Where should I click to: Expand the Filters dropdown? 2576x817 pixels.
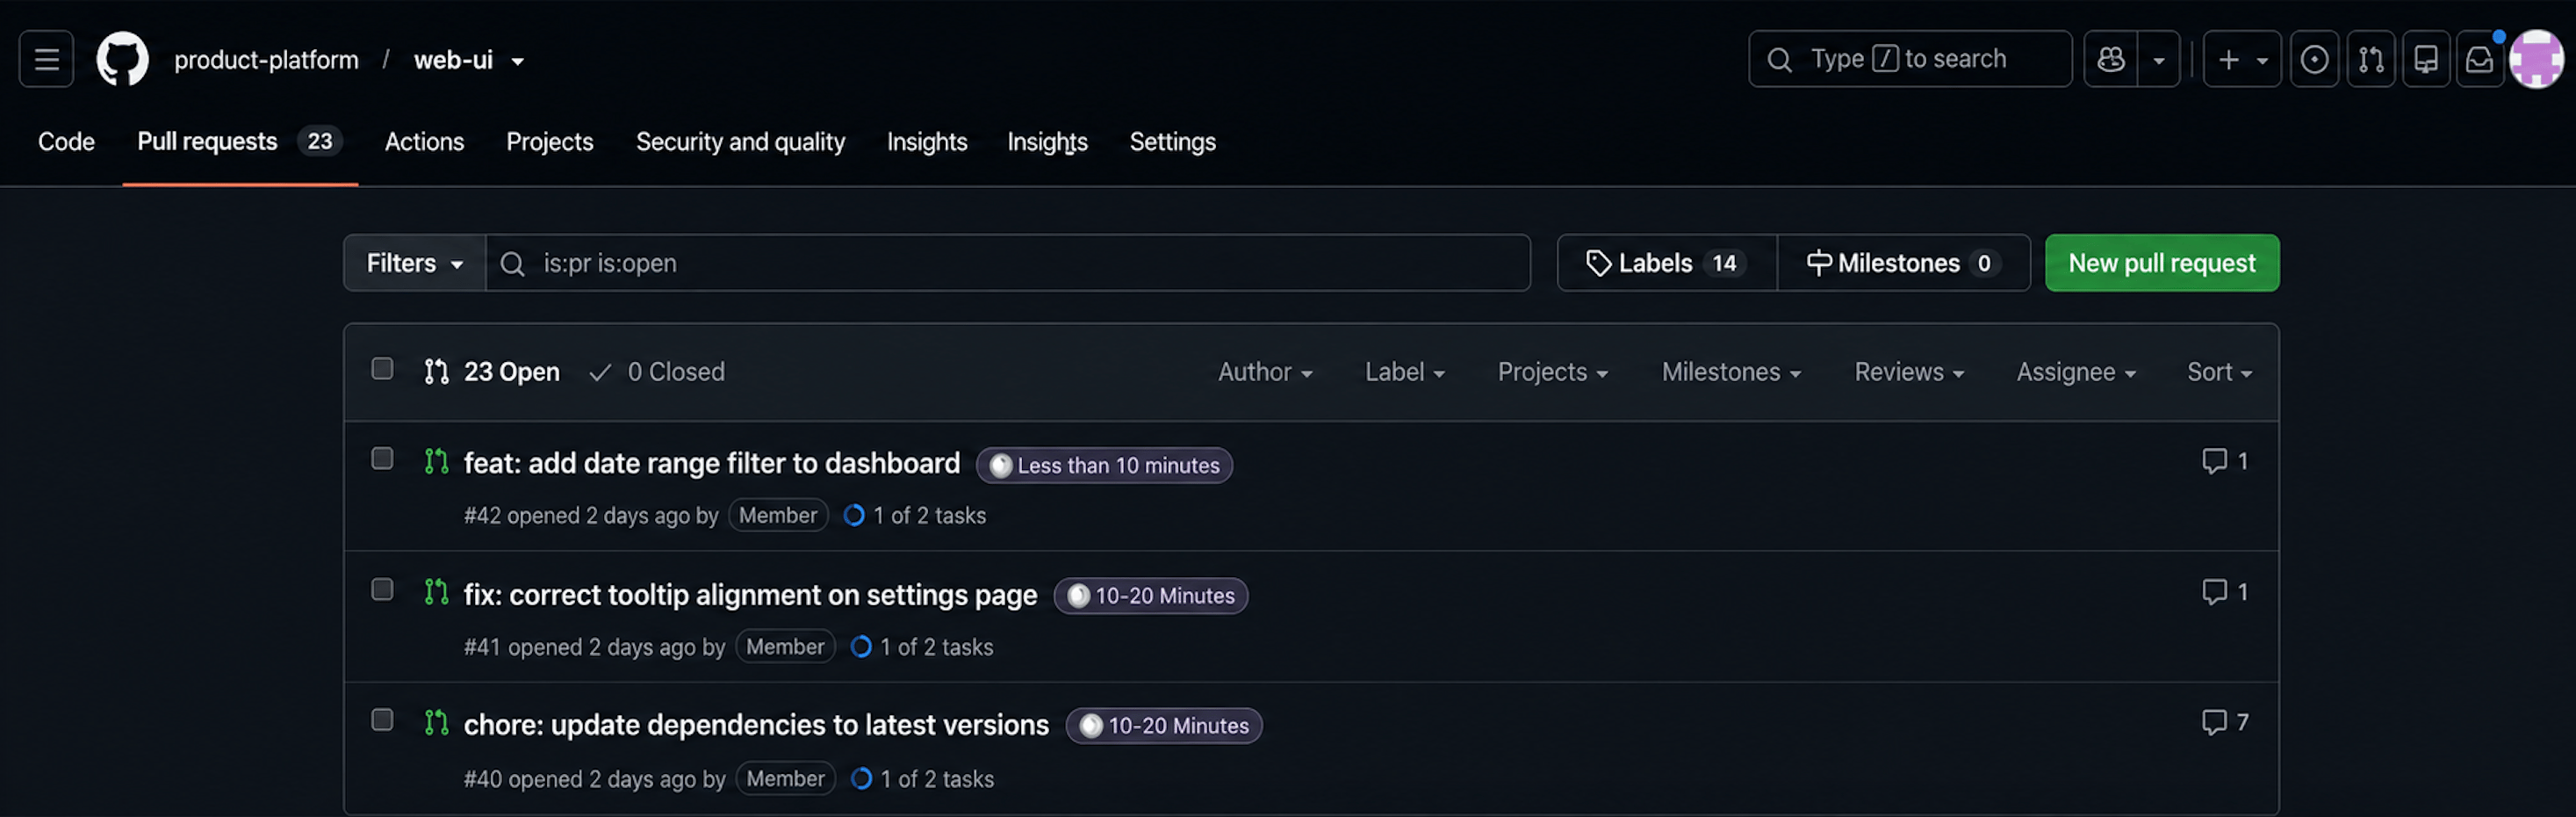pyautogui.click(x=414, y=263)
